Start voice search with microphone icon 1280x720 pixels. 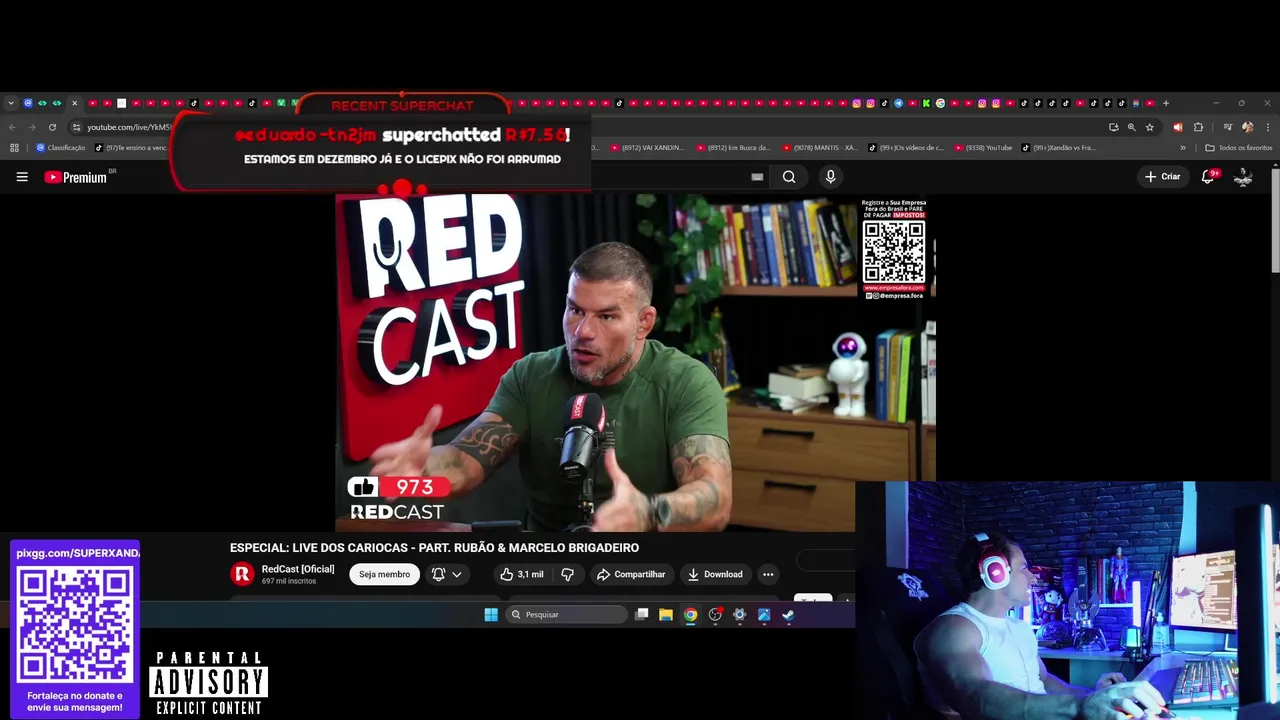(x=830, y=177)
